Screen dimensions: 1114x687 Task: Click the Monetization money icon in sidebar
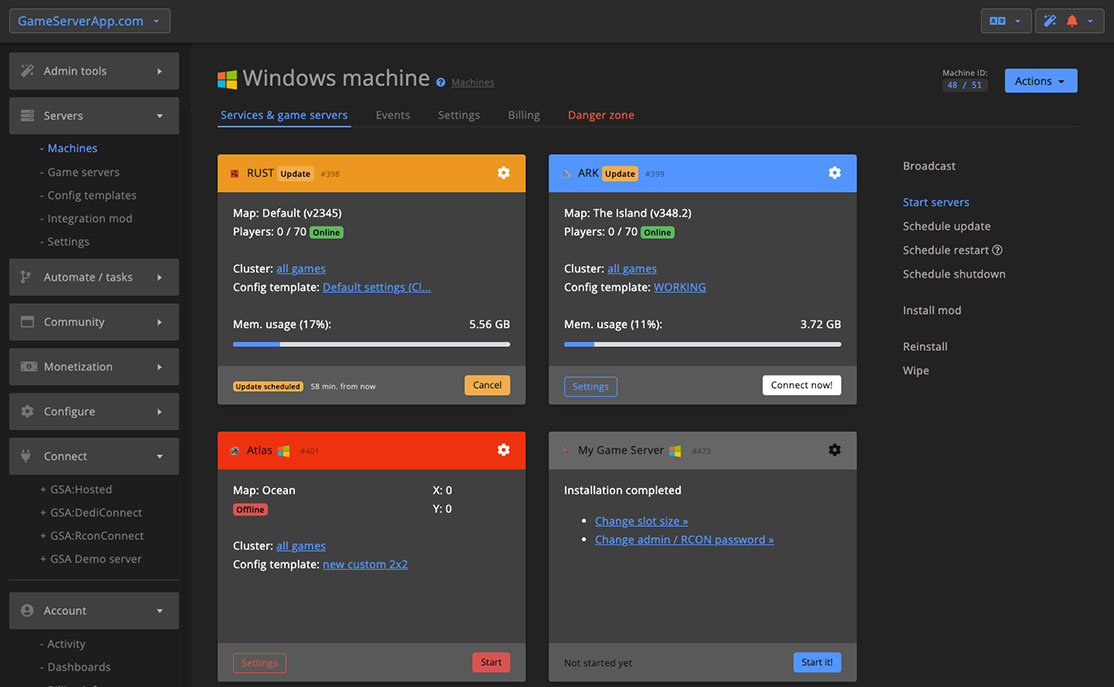pyautogui.click(x=28, y=366)
